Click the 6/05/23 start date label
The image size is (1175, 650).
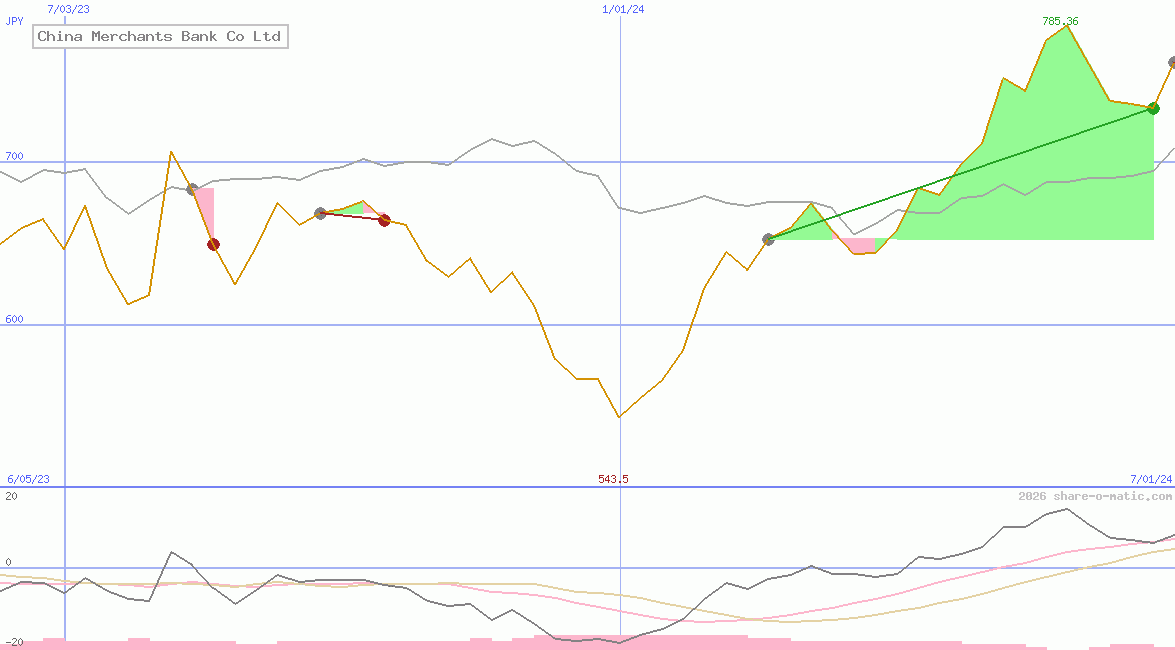point(28,479)
